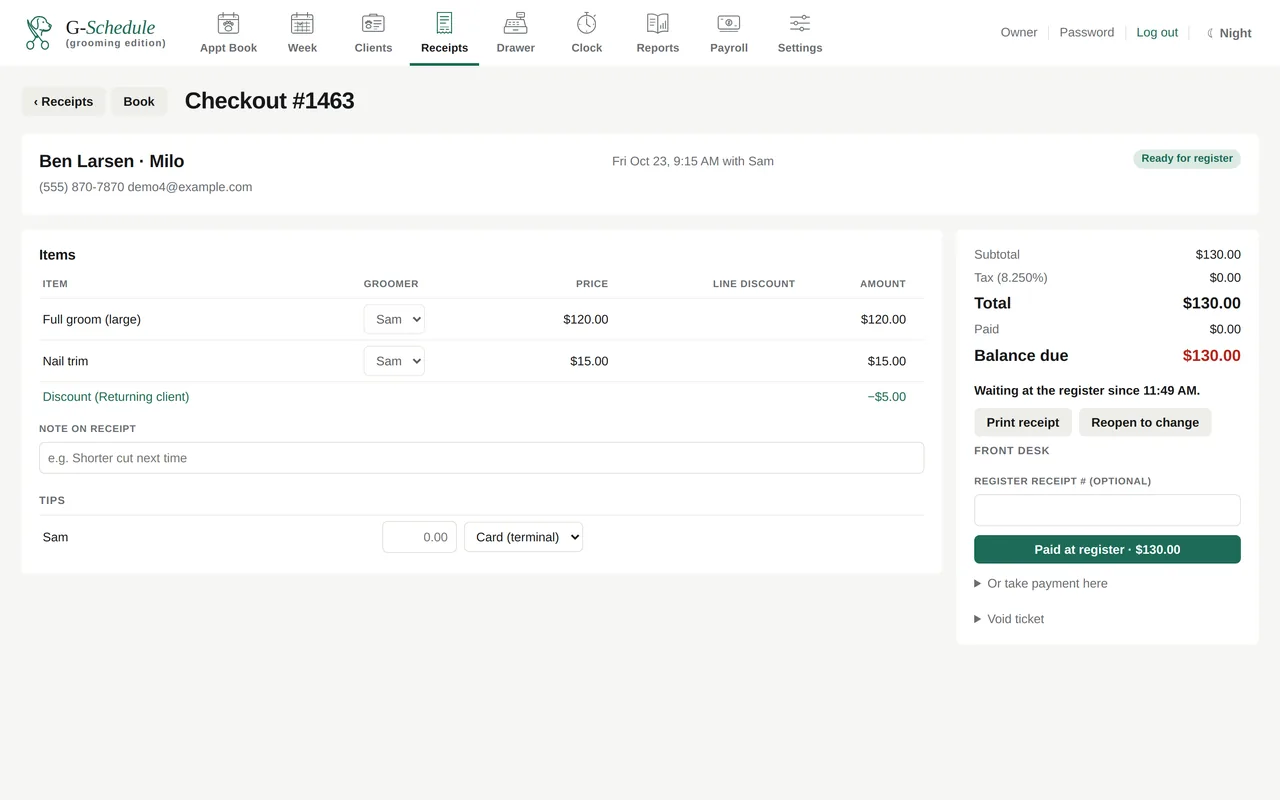Click the Balance due $130.00 amount
This screenshot has width=1280, height=800.
pyautogui.click(x=1211, y=356)
